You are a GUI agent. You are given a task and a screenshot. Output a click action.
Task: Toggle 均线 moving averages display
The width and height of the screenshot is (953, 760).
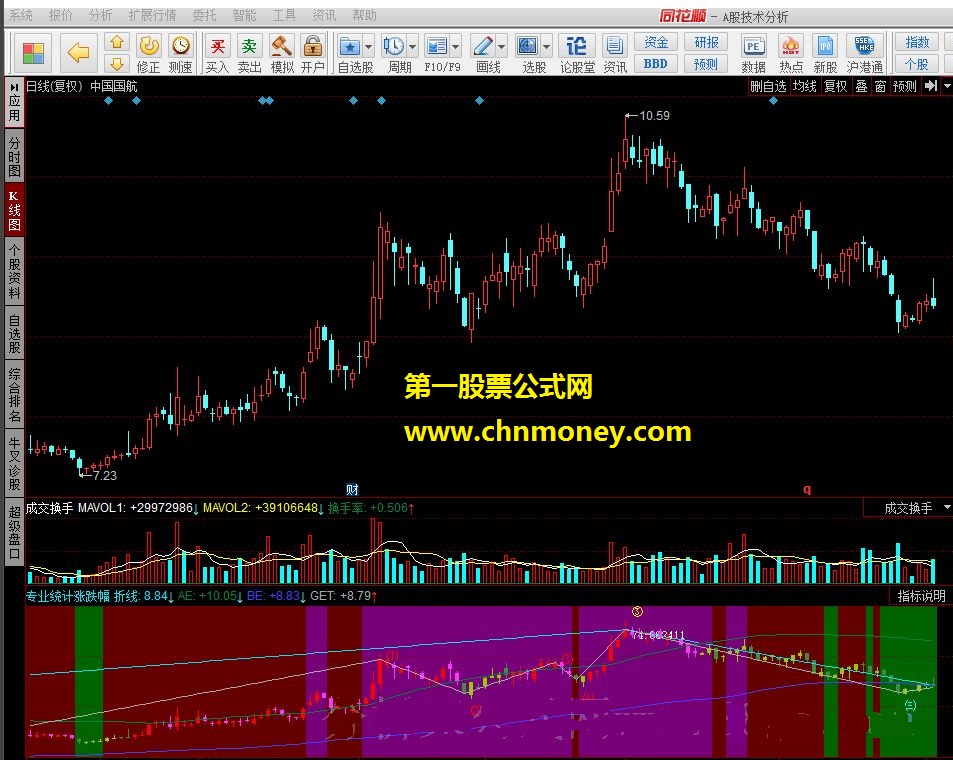tap(805, 86)
